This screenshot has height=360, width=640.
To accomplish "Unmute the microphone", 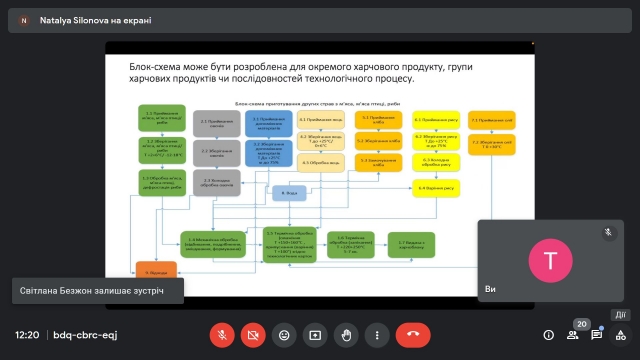I will pos(222,335).
